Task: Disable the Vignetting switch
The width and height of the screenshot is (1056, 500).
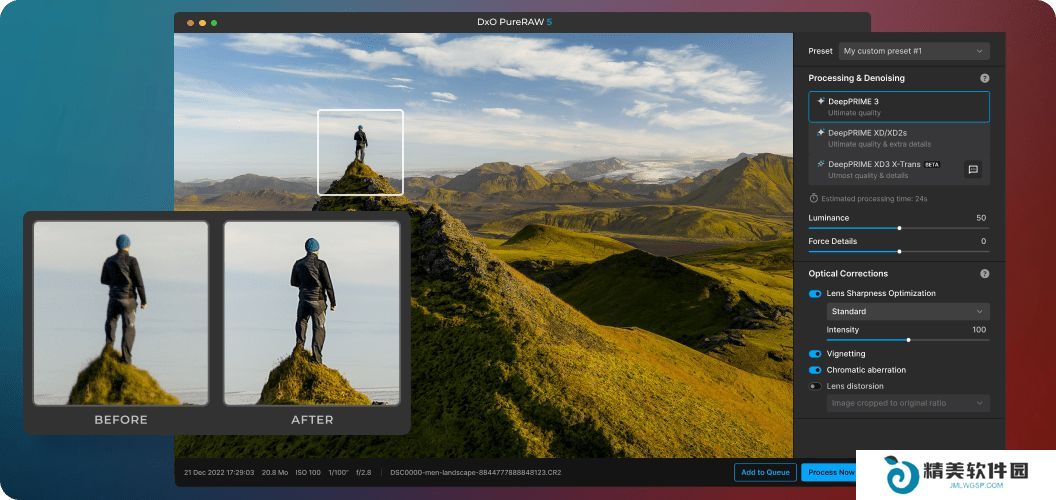Action: pos(815,354)
